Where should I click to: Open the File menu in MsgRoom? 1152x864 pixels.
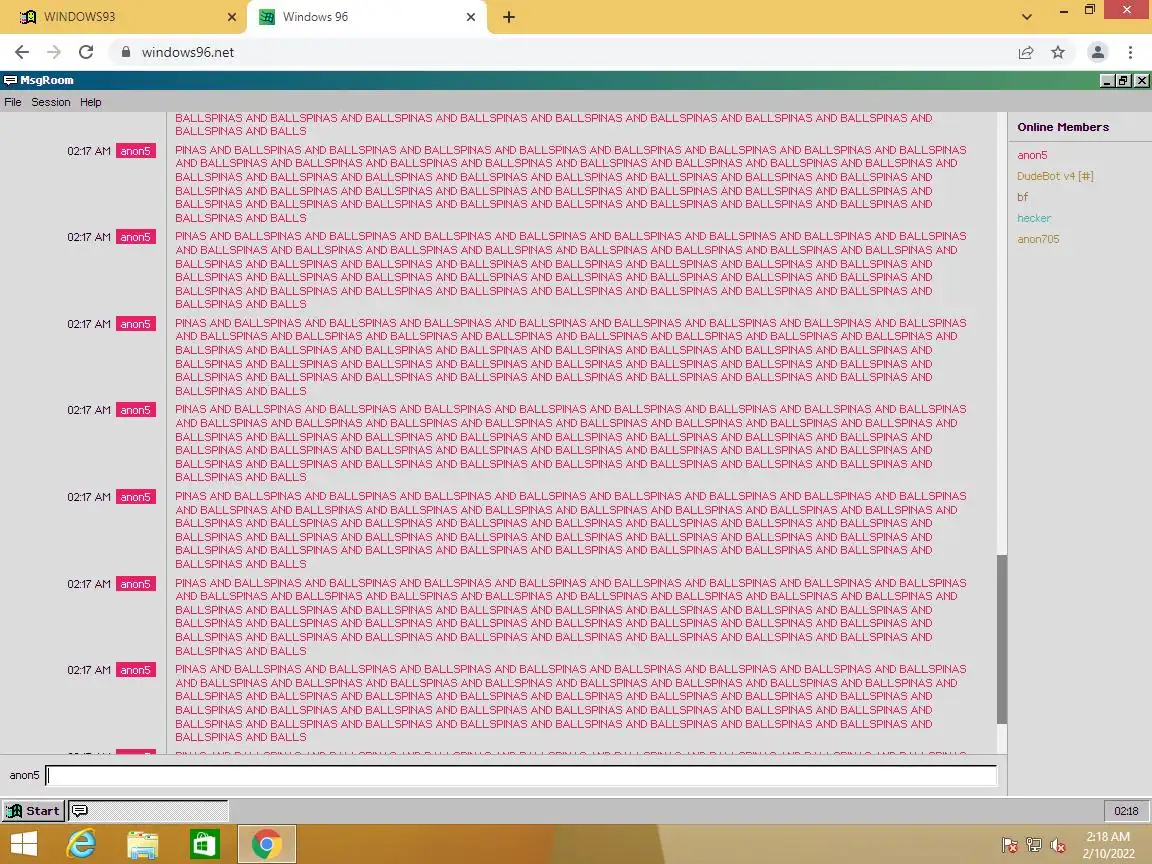12,102
